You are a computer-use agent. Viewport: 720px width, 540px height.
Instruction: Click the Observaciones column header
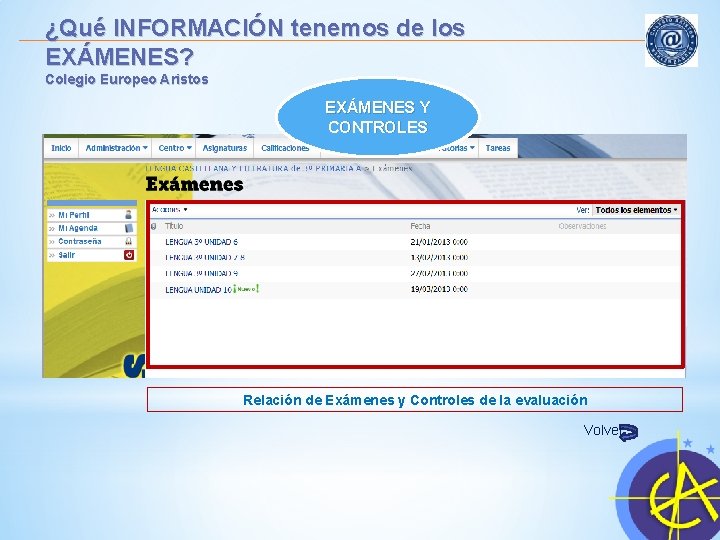(582, 226)
